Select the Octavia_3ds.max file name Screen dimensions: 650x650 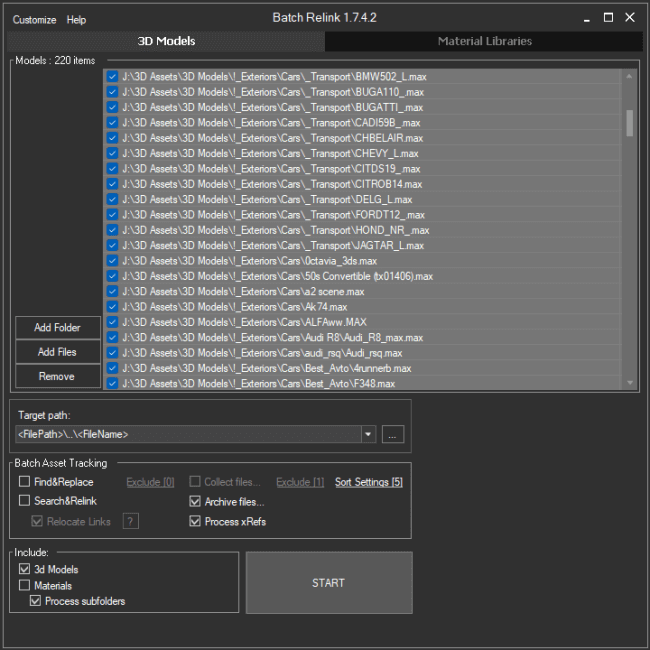341,261
